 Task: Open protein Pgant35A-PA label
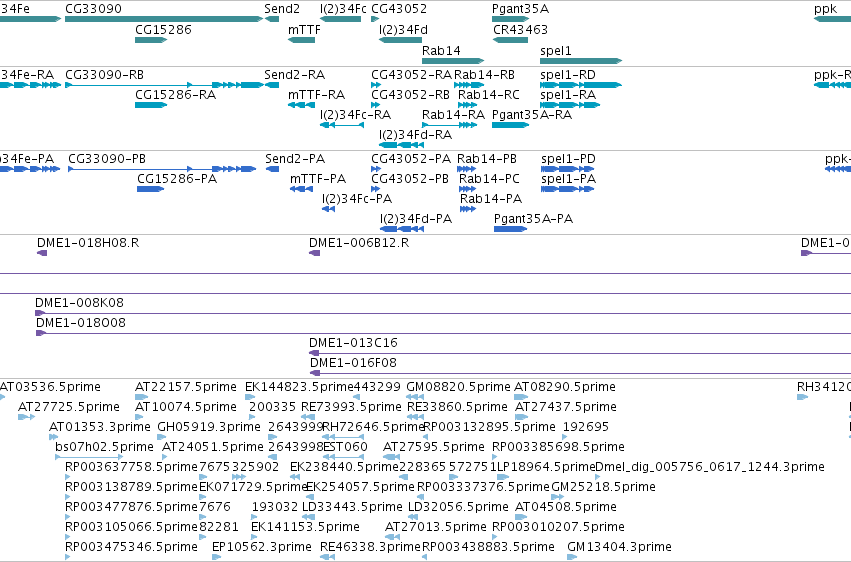pos(534,219)
